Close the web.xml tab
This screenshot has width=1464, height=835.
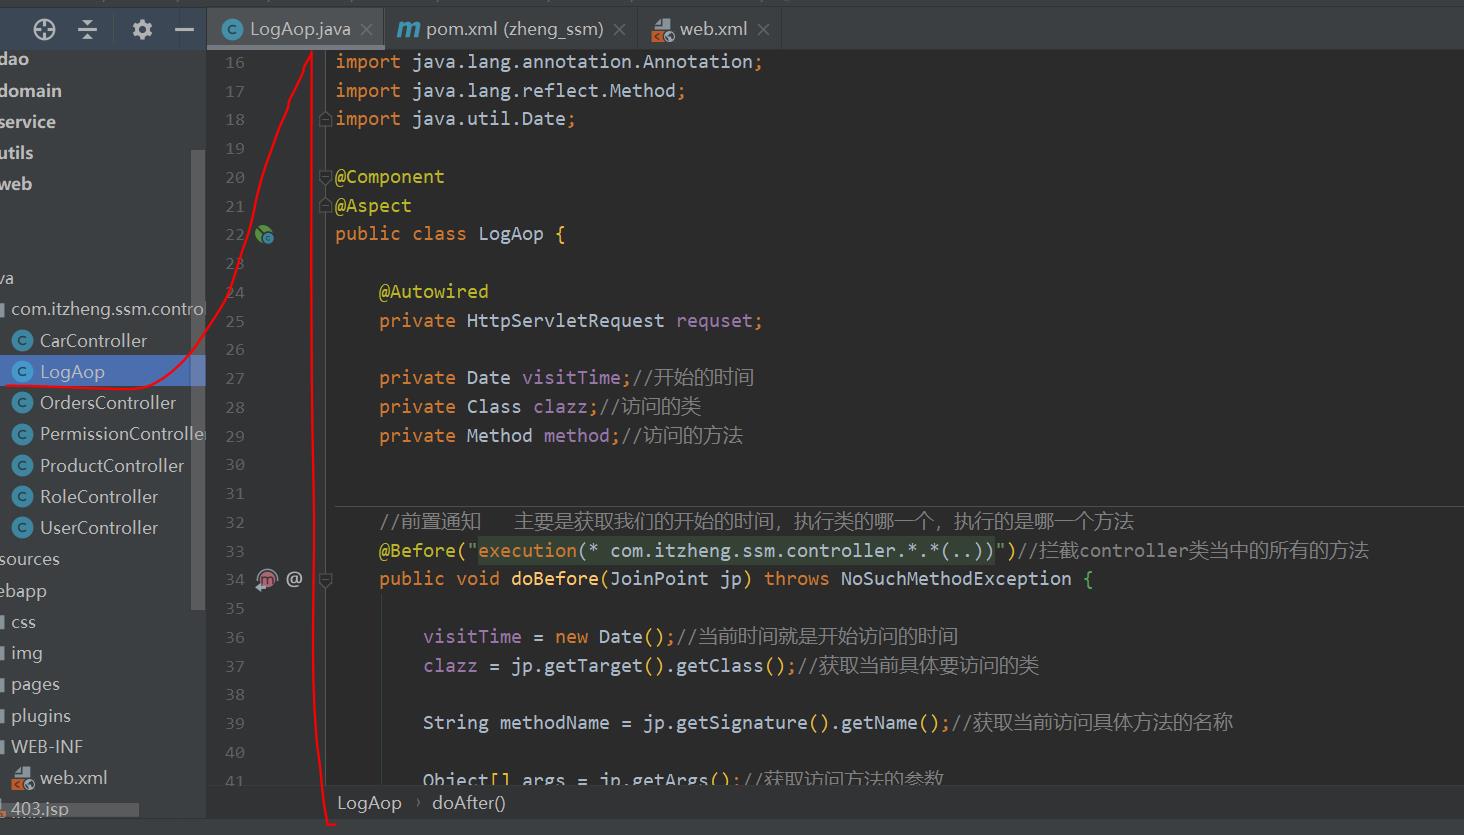[x=763, y=30]
